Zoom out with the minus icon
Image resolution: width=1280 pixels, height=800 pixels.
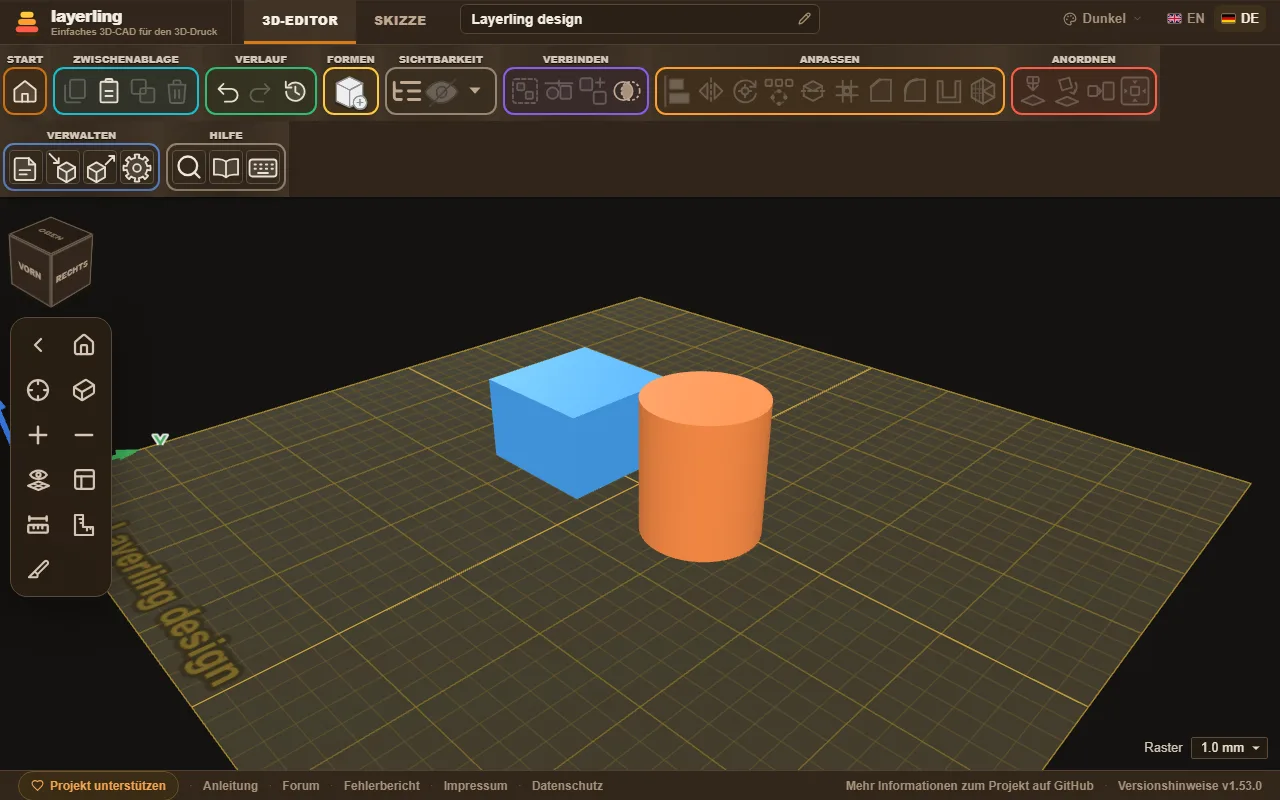click(x=84, y=435)
